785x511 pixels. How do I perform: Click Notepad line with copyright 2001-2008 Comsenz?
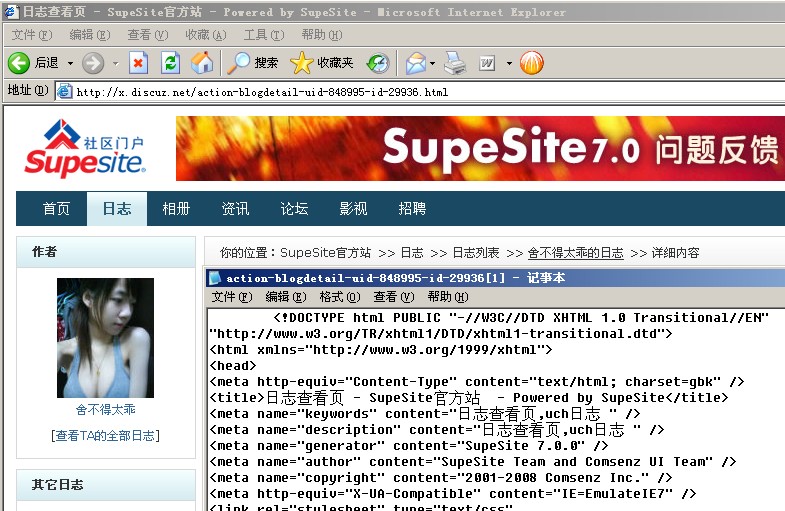tap(441, 478)
